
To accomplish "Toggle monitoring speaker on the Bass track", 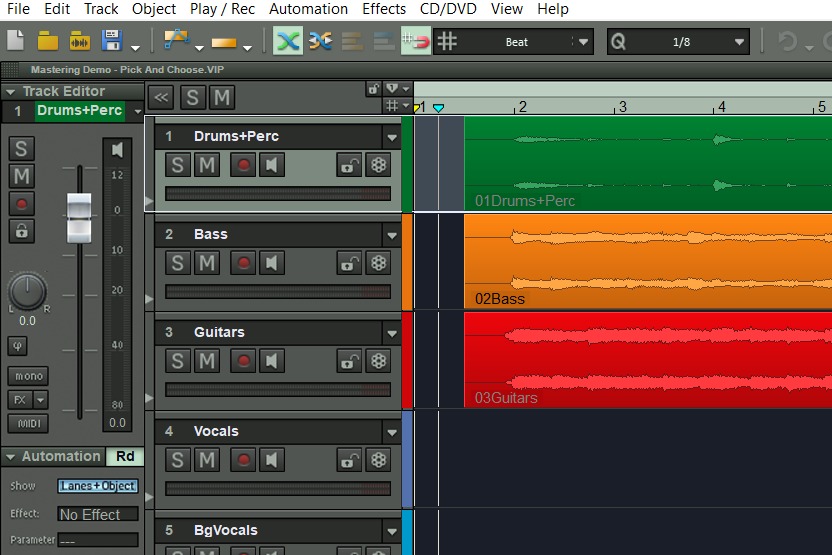I will click(272, 263).
